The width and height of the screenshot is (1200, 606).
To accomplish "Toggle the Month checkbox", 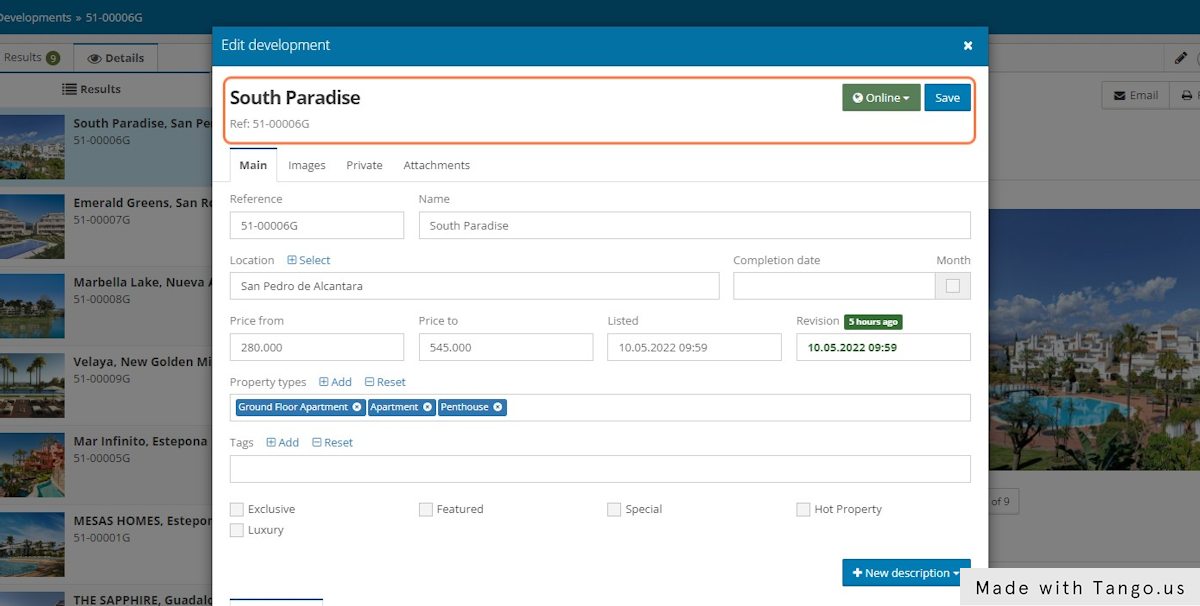I will tap(952, 286).
